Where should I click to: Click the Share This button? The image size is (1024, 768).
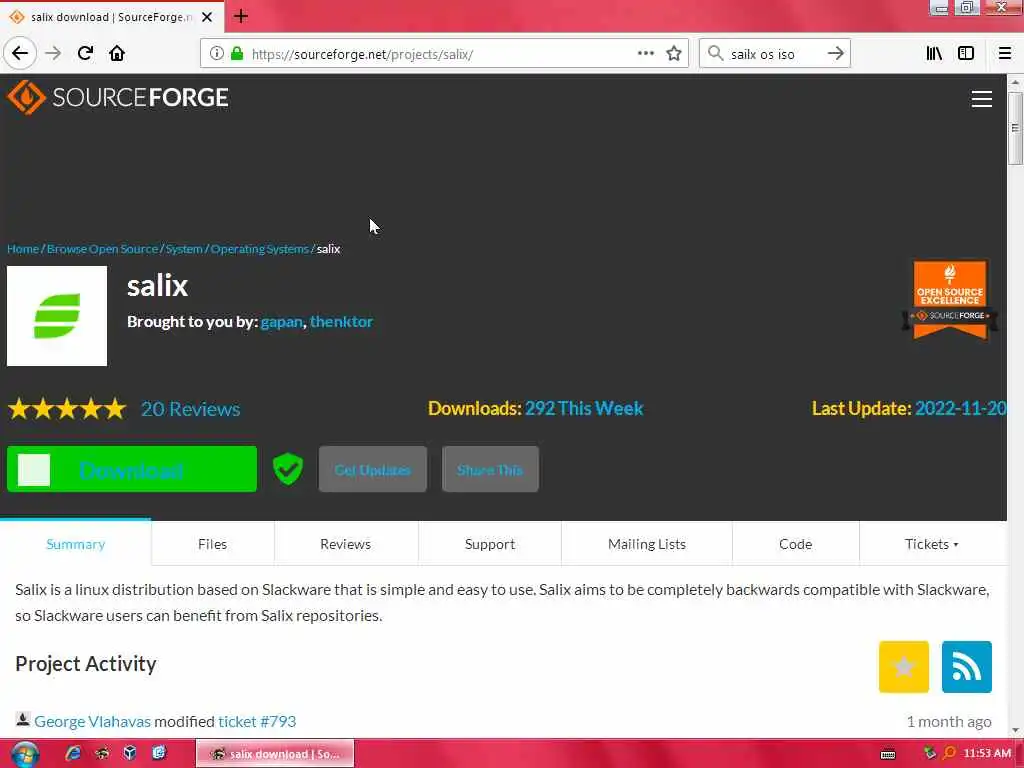[490, 469]
